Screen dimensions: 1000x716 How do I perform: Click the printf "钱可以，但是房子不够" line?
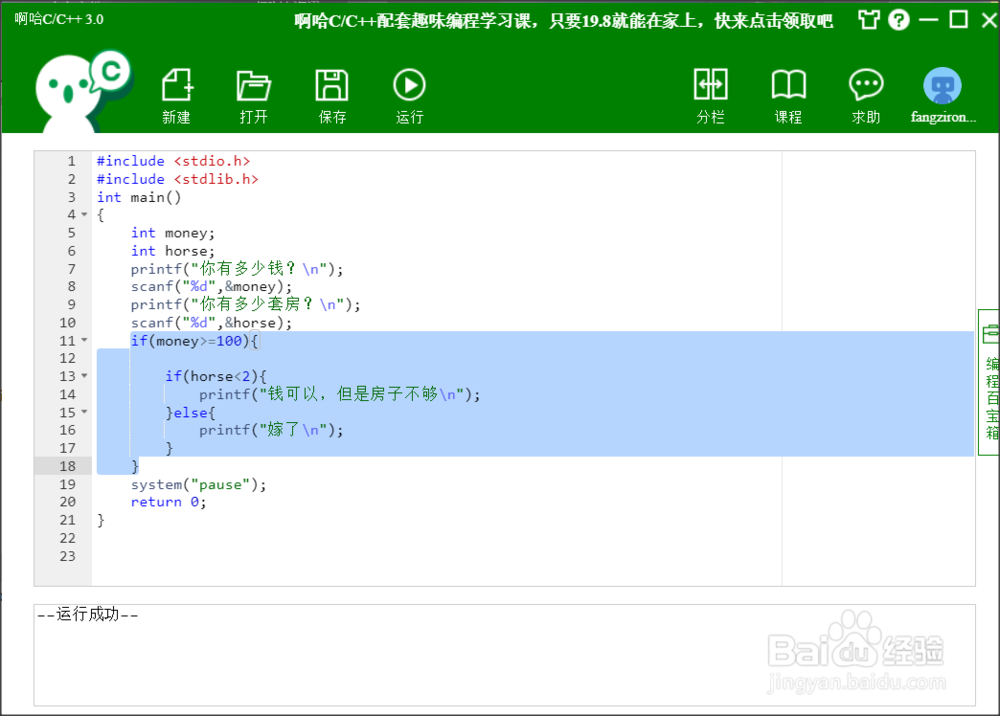pos(339,394)
